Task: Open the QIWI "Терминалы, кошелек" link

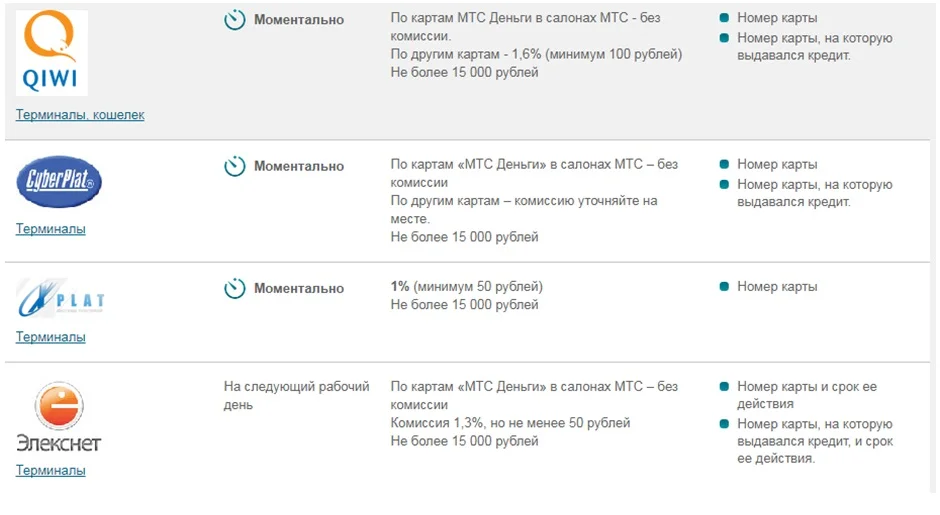Action: pyautogui.click(x=80, y=115)
